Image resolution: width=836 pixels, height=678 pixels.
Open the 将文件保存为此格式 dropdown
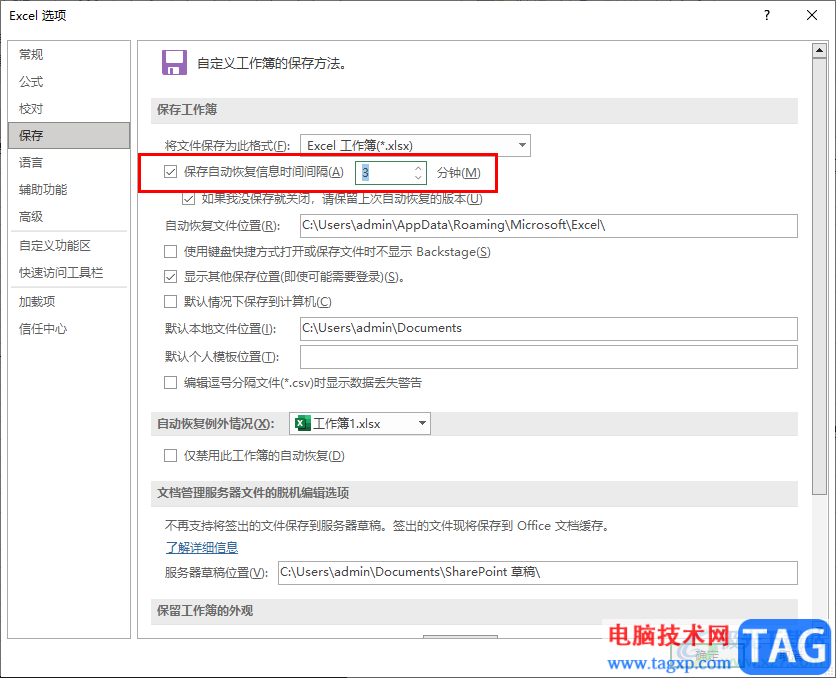tap(415, 146)
